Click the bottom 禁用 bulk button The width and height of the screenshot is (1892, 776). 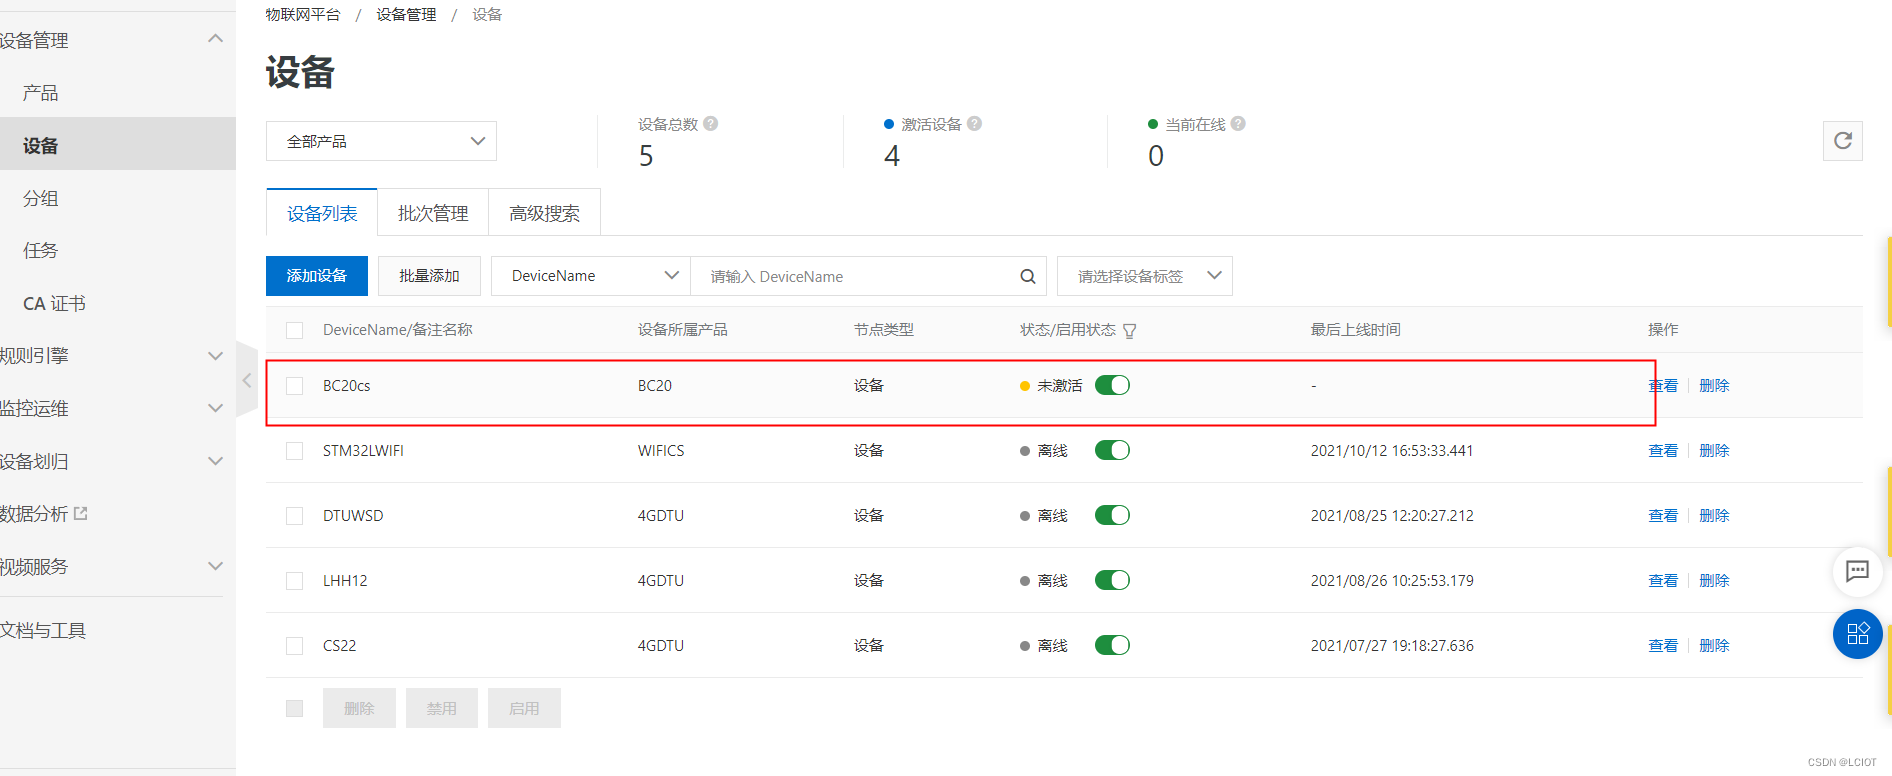pos(441,708)
